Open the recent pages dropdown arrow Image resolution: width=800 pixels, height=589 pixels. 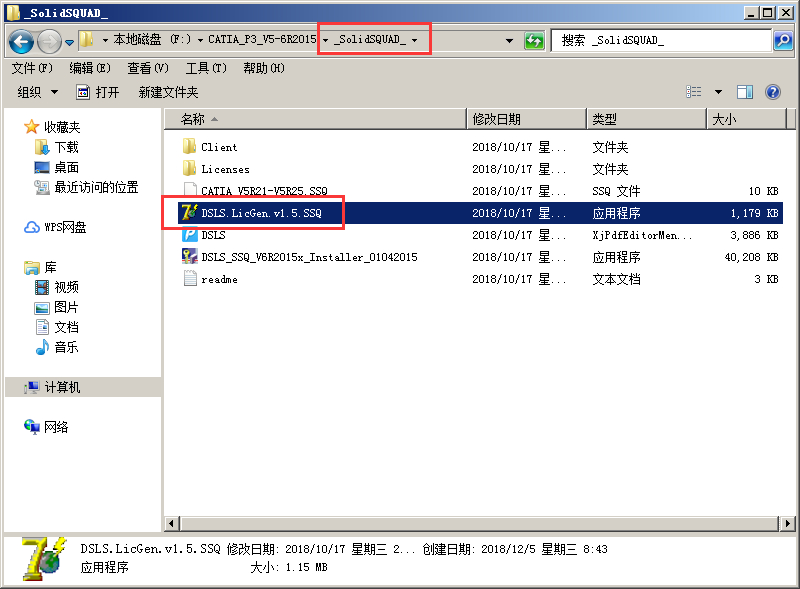[x=69, y=41]
